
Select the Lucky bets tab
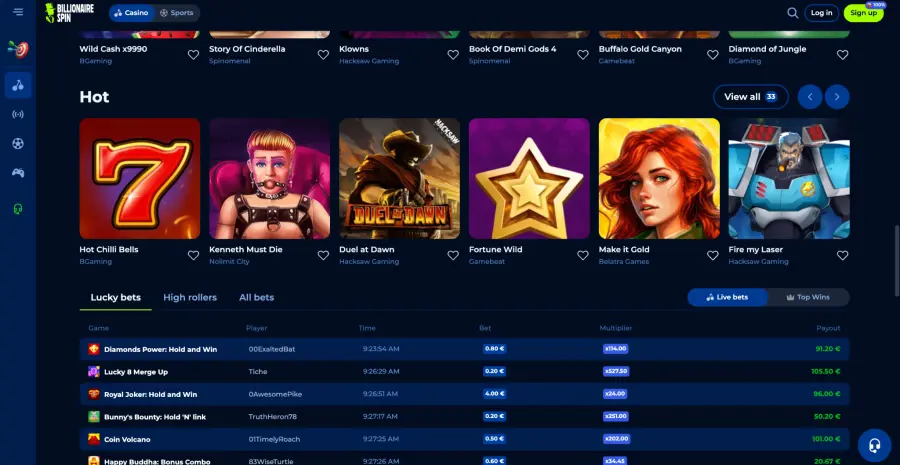click(x=115, y=297)
